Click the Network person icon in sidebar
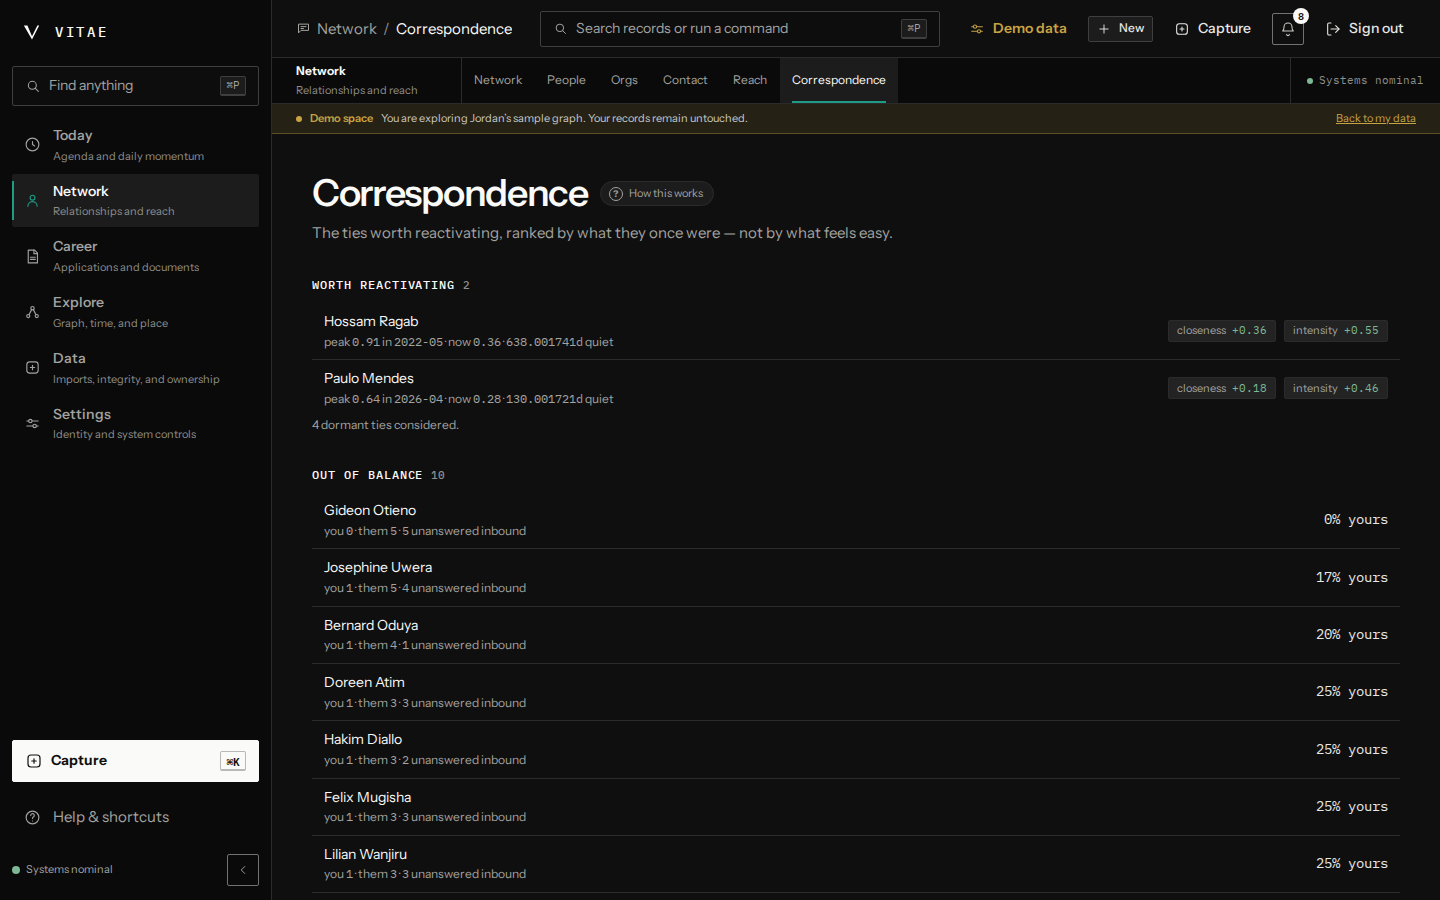Viewport: 1440px width, 900px height. coord(33,201)
